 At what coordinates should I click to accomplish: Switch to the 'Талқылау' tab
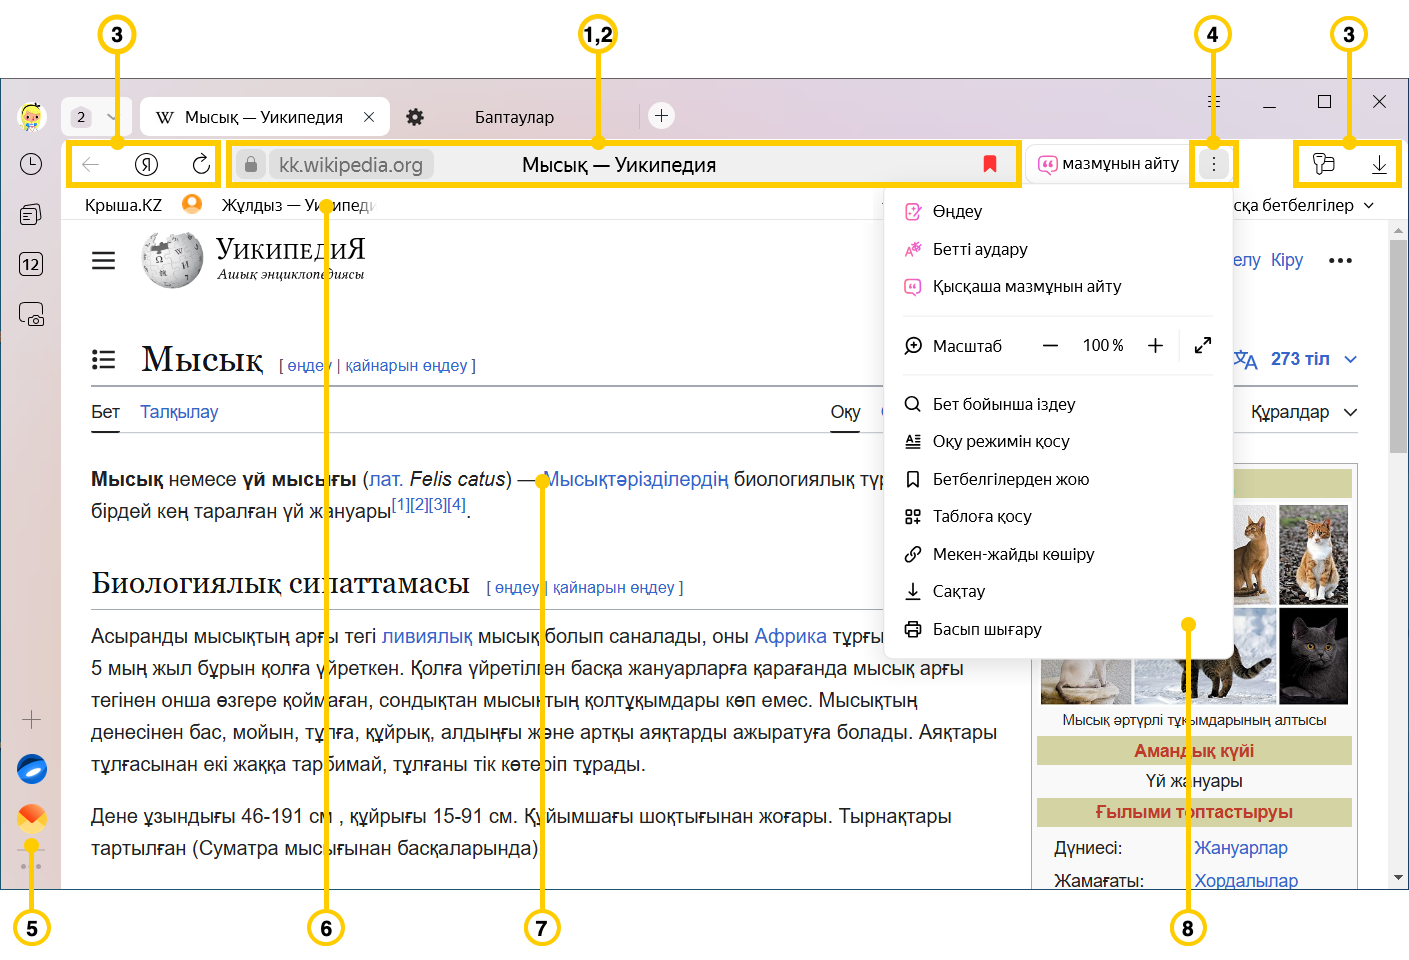point(179,412)
